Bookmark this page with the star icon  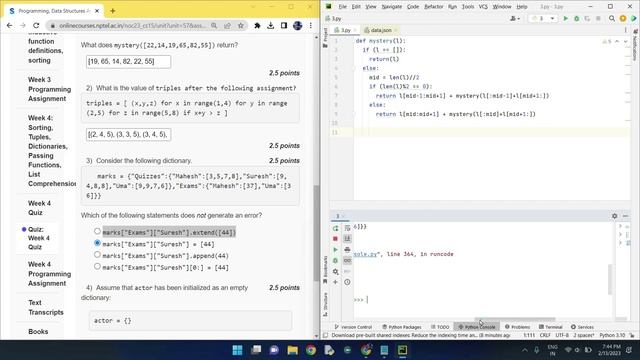point(241,26)
